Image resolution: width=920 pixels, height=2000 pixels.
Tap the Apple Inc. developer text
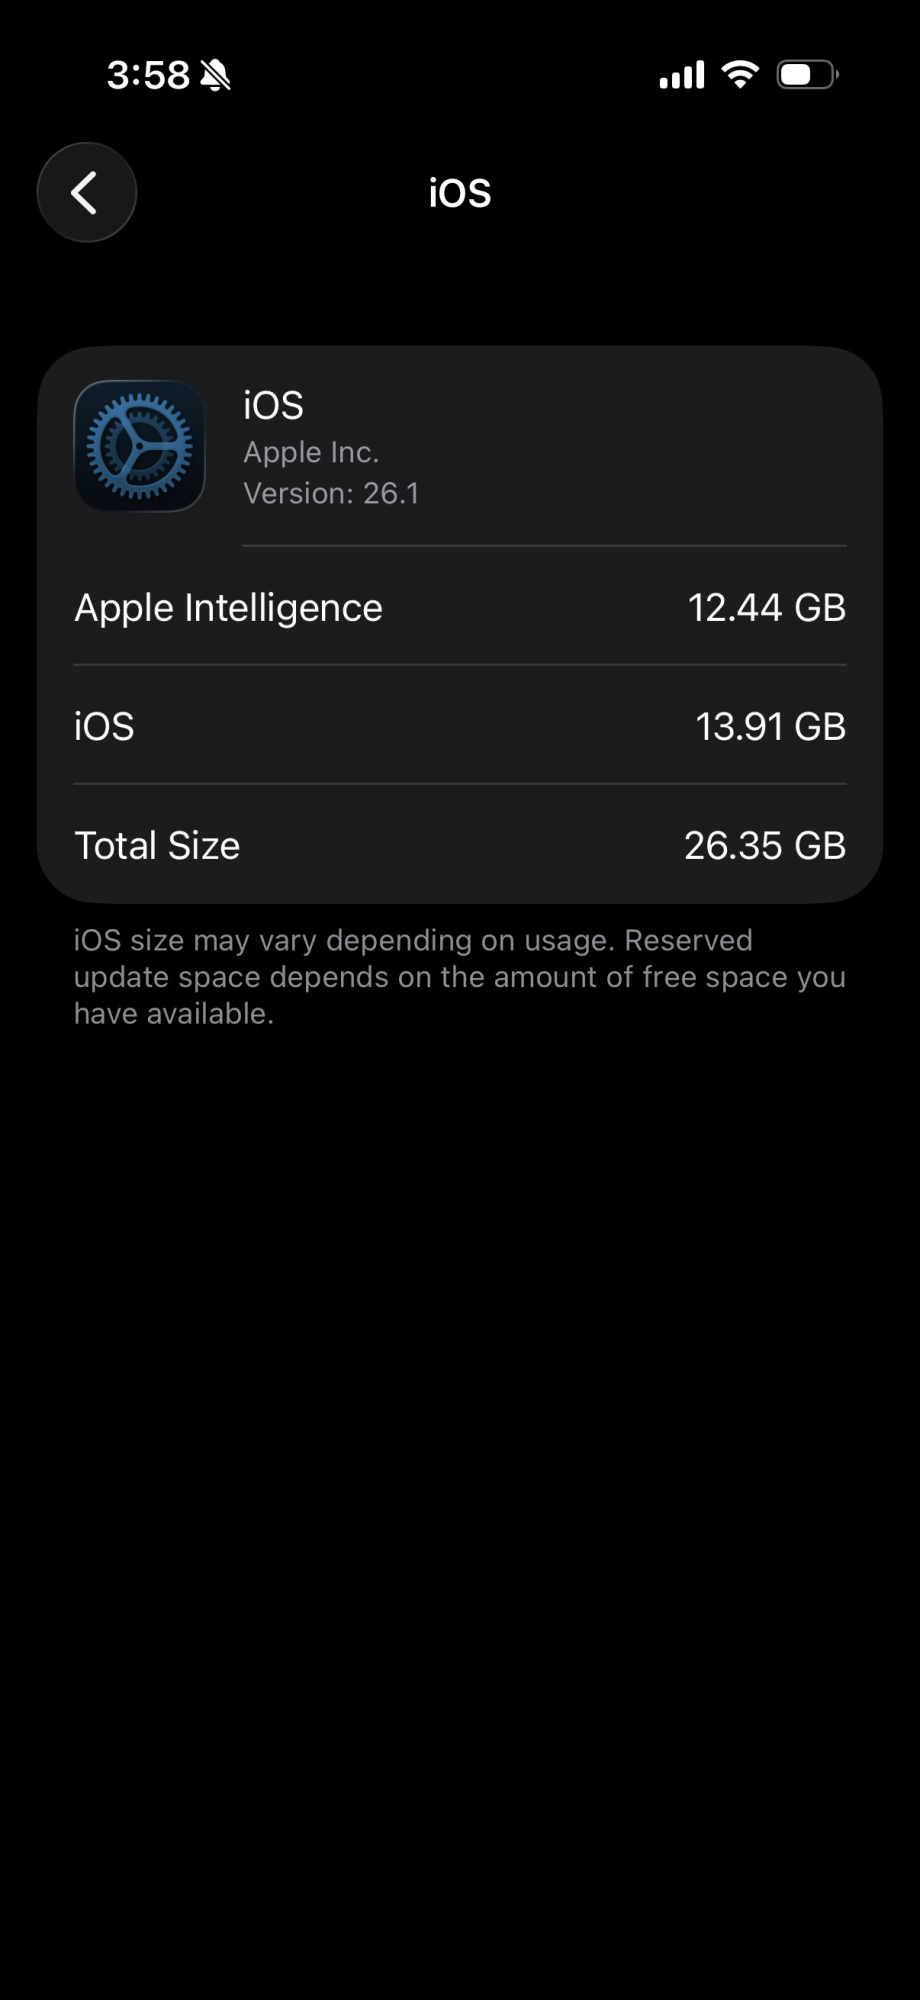311,453
